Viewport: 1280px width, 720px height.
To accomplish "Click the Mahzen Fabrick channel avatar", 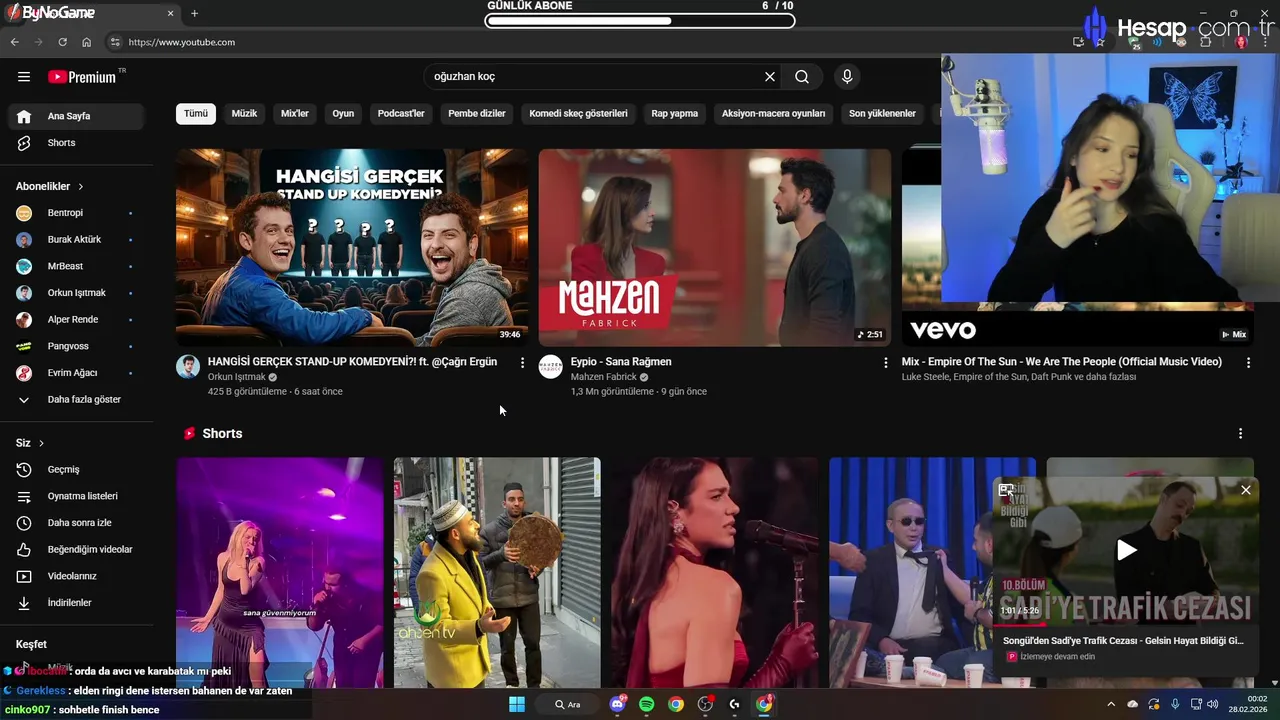I will tap(551, 366).
